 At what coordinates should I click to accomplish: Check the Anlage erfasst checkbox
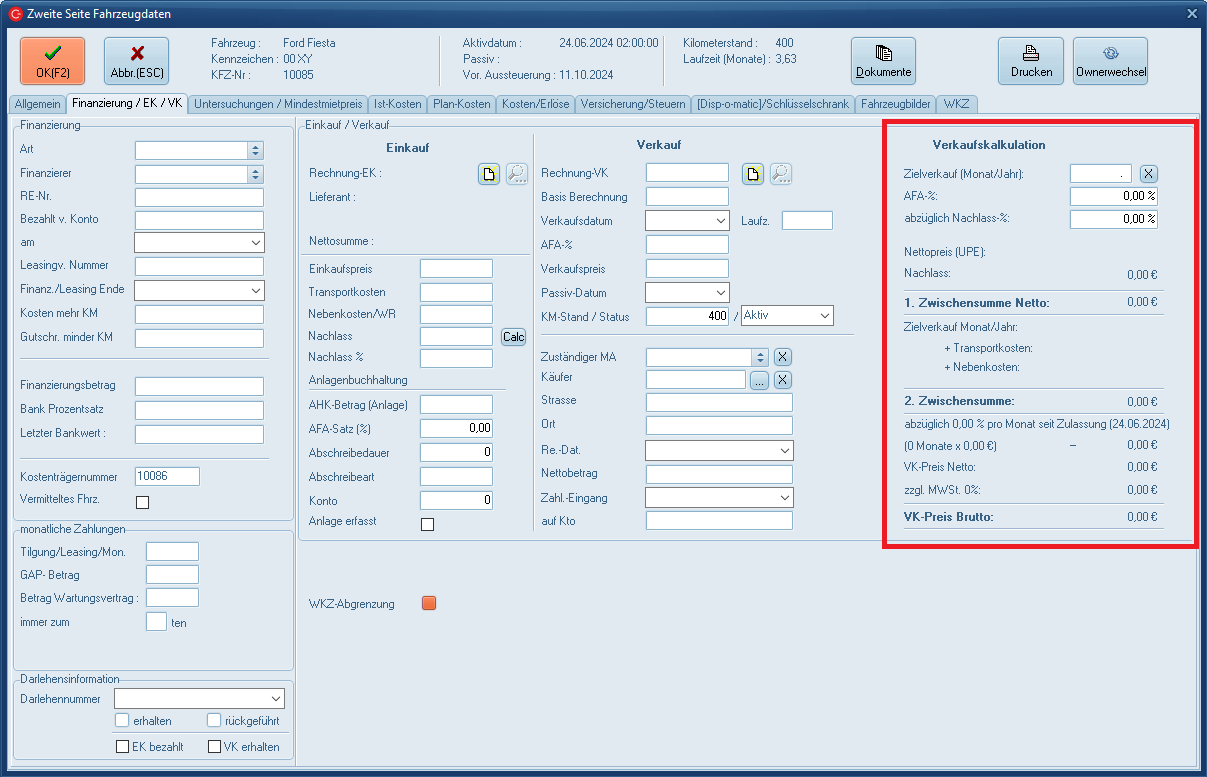(x=427, y=524)
